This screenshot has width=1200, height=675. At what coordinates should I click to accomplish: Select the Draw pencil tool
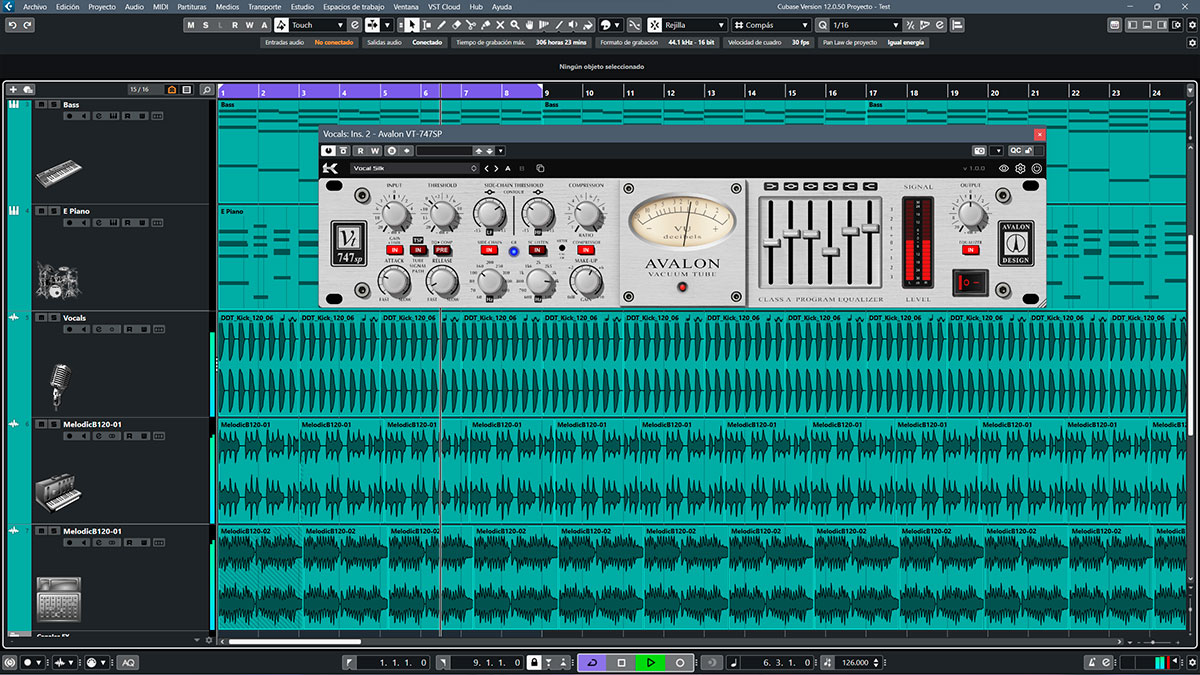coord(441,24)
